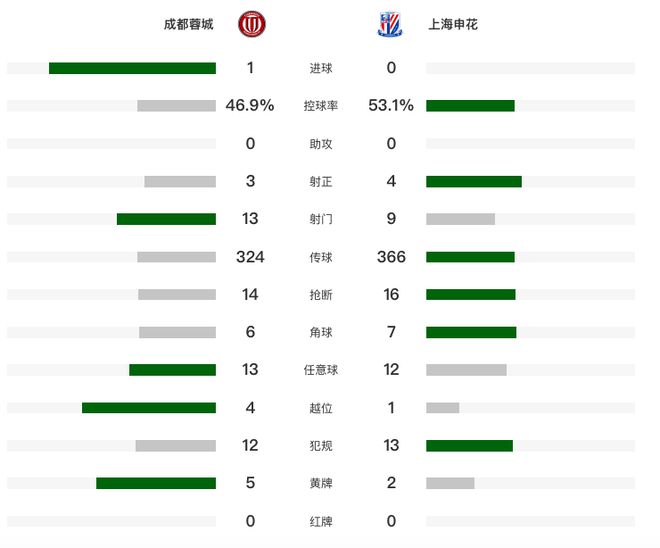Click the green goals bar for 成都蓉城
660x548 pixels.
click(132, 68)
